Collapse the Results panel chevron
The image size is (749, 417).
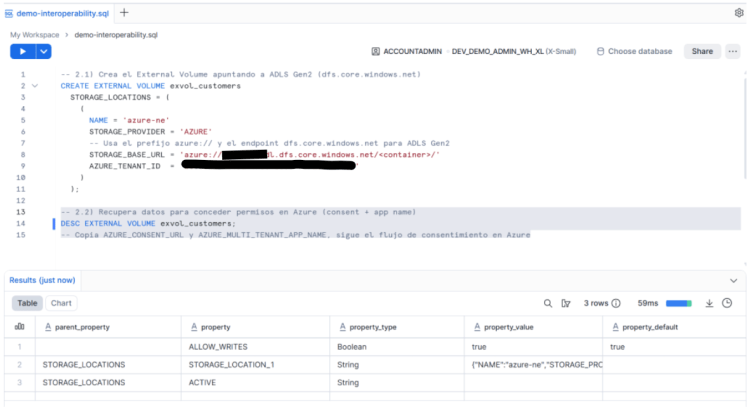coord(733,281)
